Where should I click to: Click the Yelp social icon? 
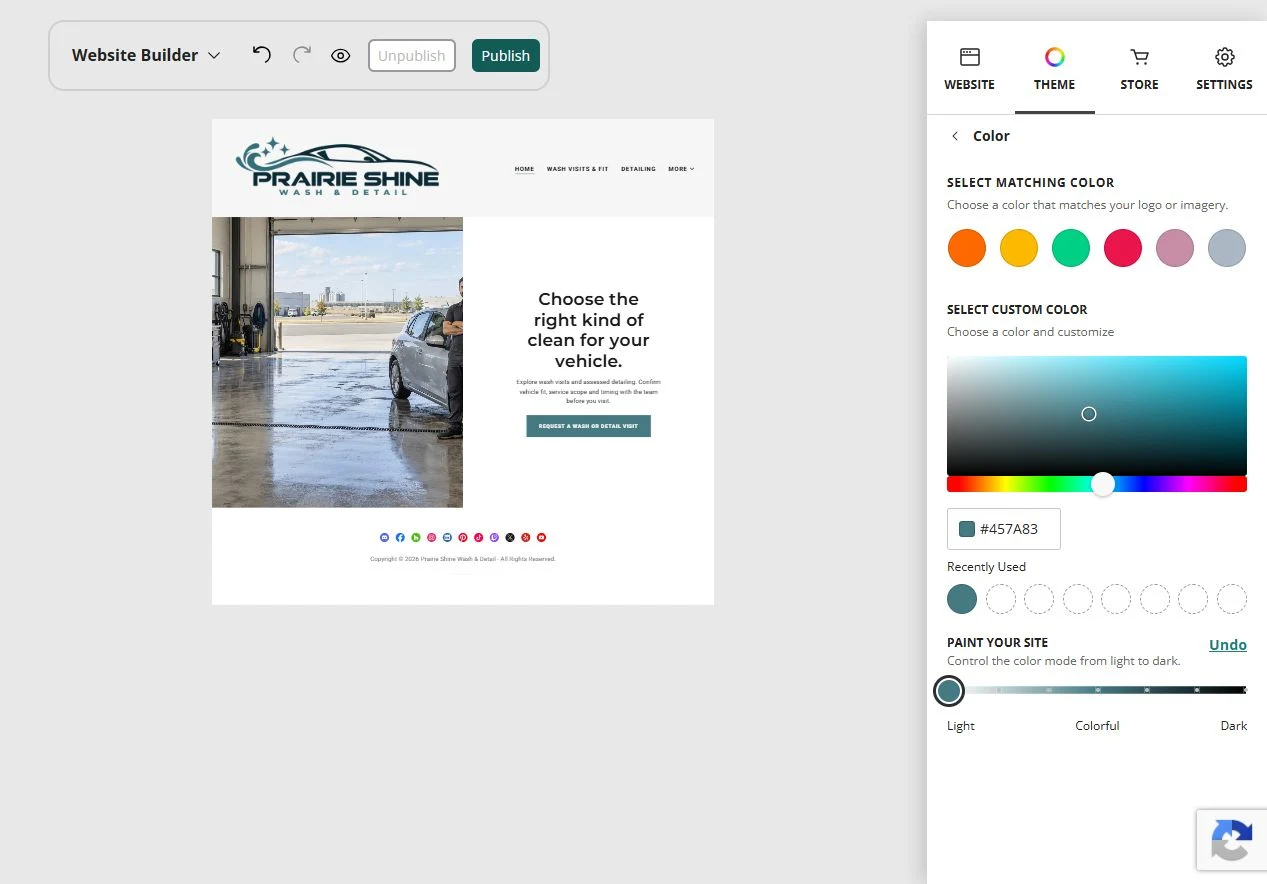point(526,538)
